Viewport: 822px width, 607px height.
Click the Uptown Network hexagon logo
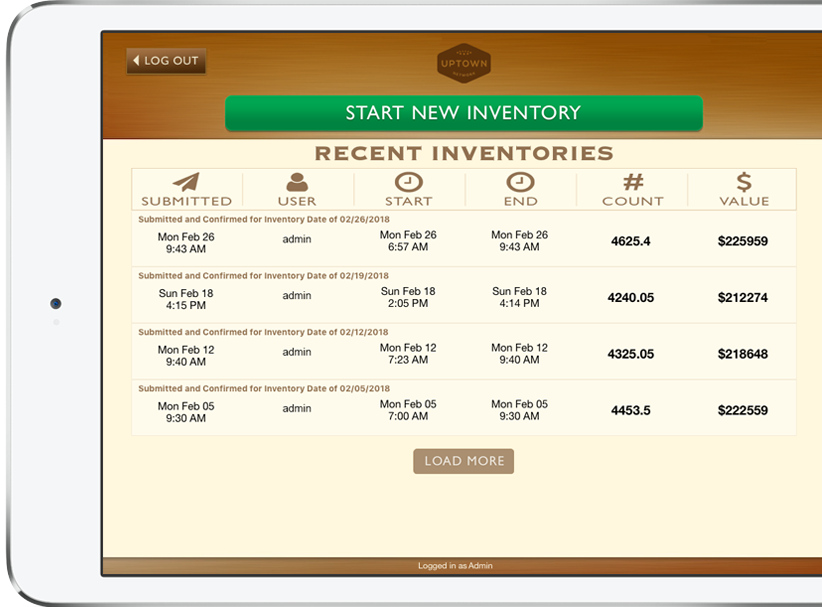coord(464,63)
